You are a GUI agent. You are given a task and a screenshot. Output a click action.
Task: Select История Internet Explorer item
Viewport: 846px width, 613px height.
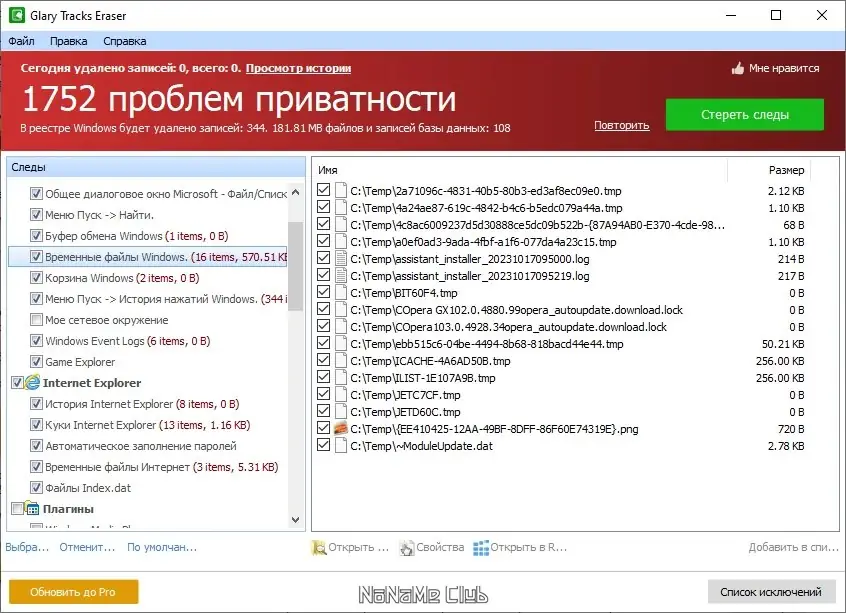[x=142, y=404]
